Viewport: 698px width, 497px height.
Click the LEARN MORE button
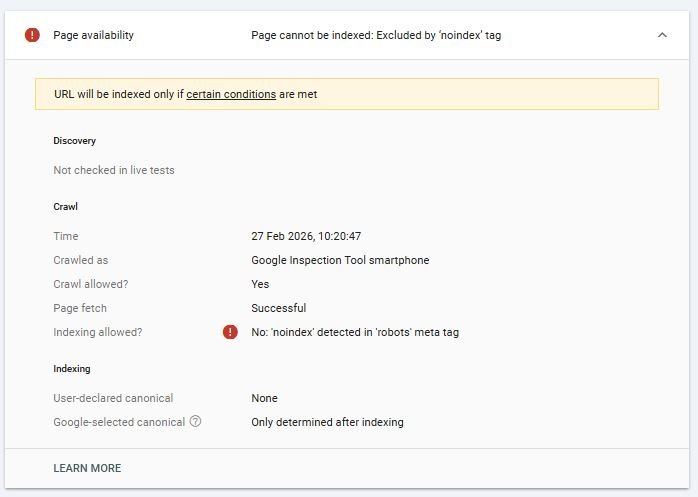coord(87,468)
